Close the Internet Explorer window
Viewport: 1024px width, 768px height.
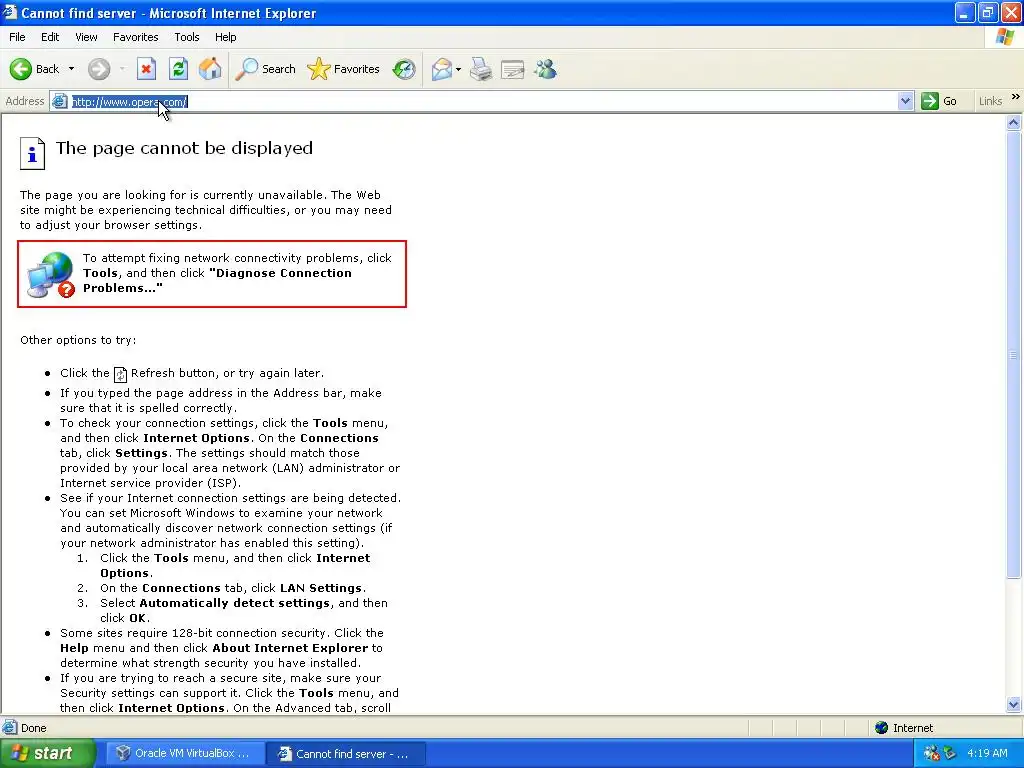[1011, 12]
